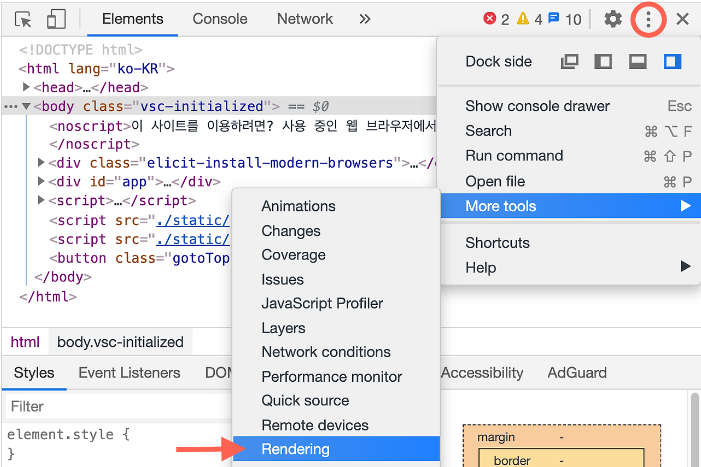This screenshot has height=467, width=701.
Task: Click the blue issues count badge
Action: tap(564, 19)
